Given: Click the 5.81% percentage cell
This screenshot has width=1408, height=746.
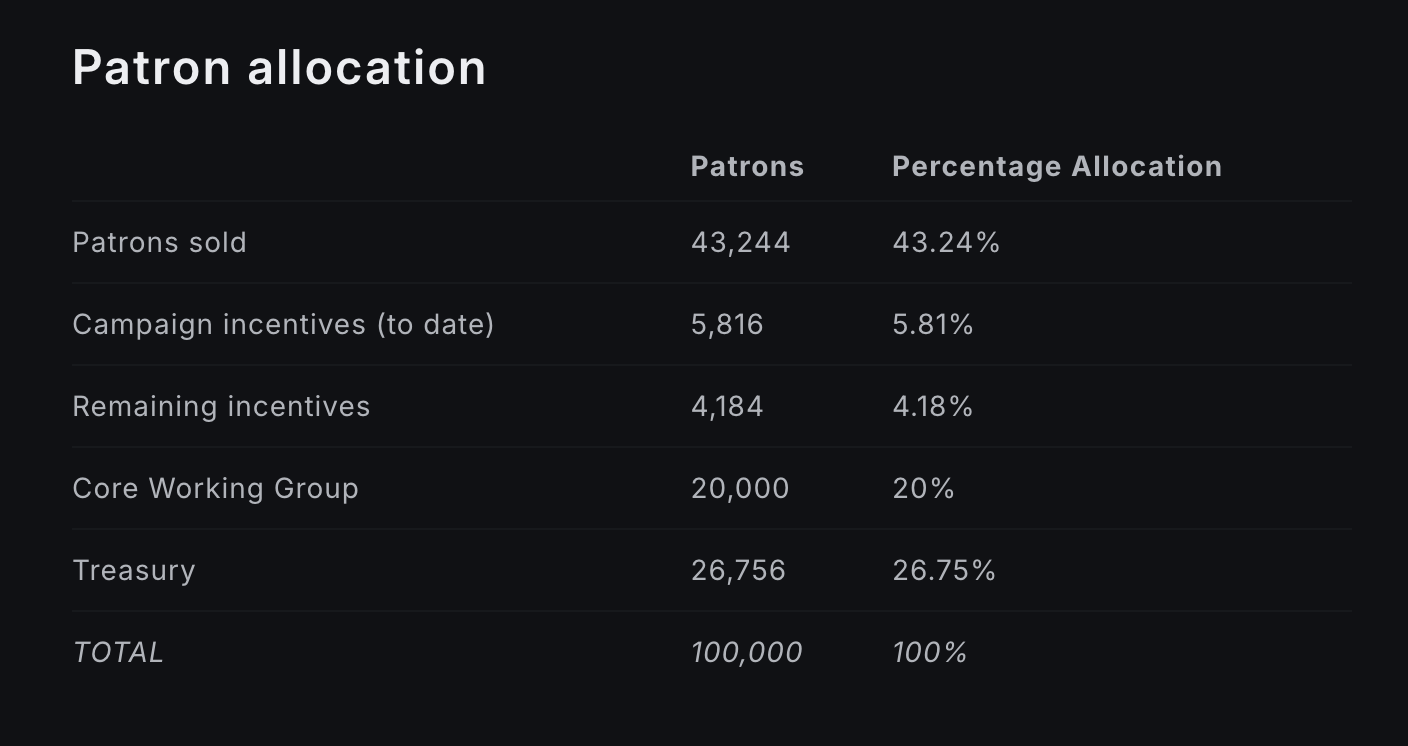Looking at the screenshot, I should tap(932, 324).
